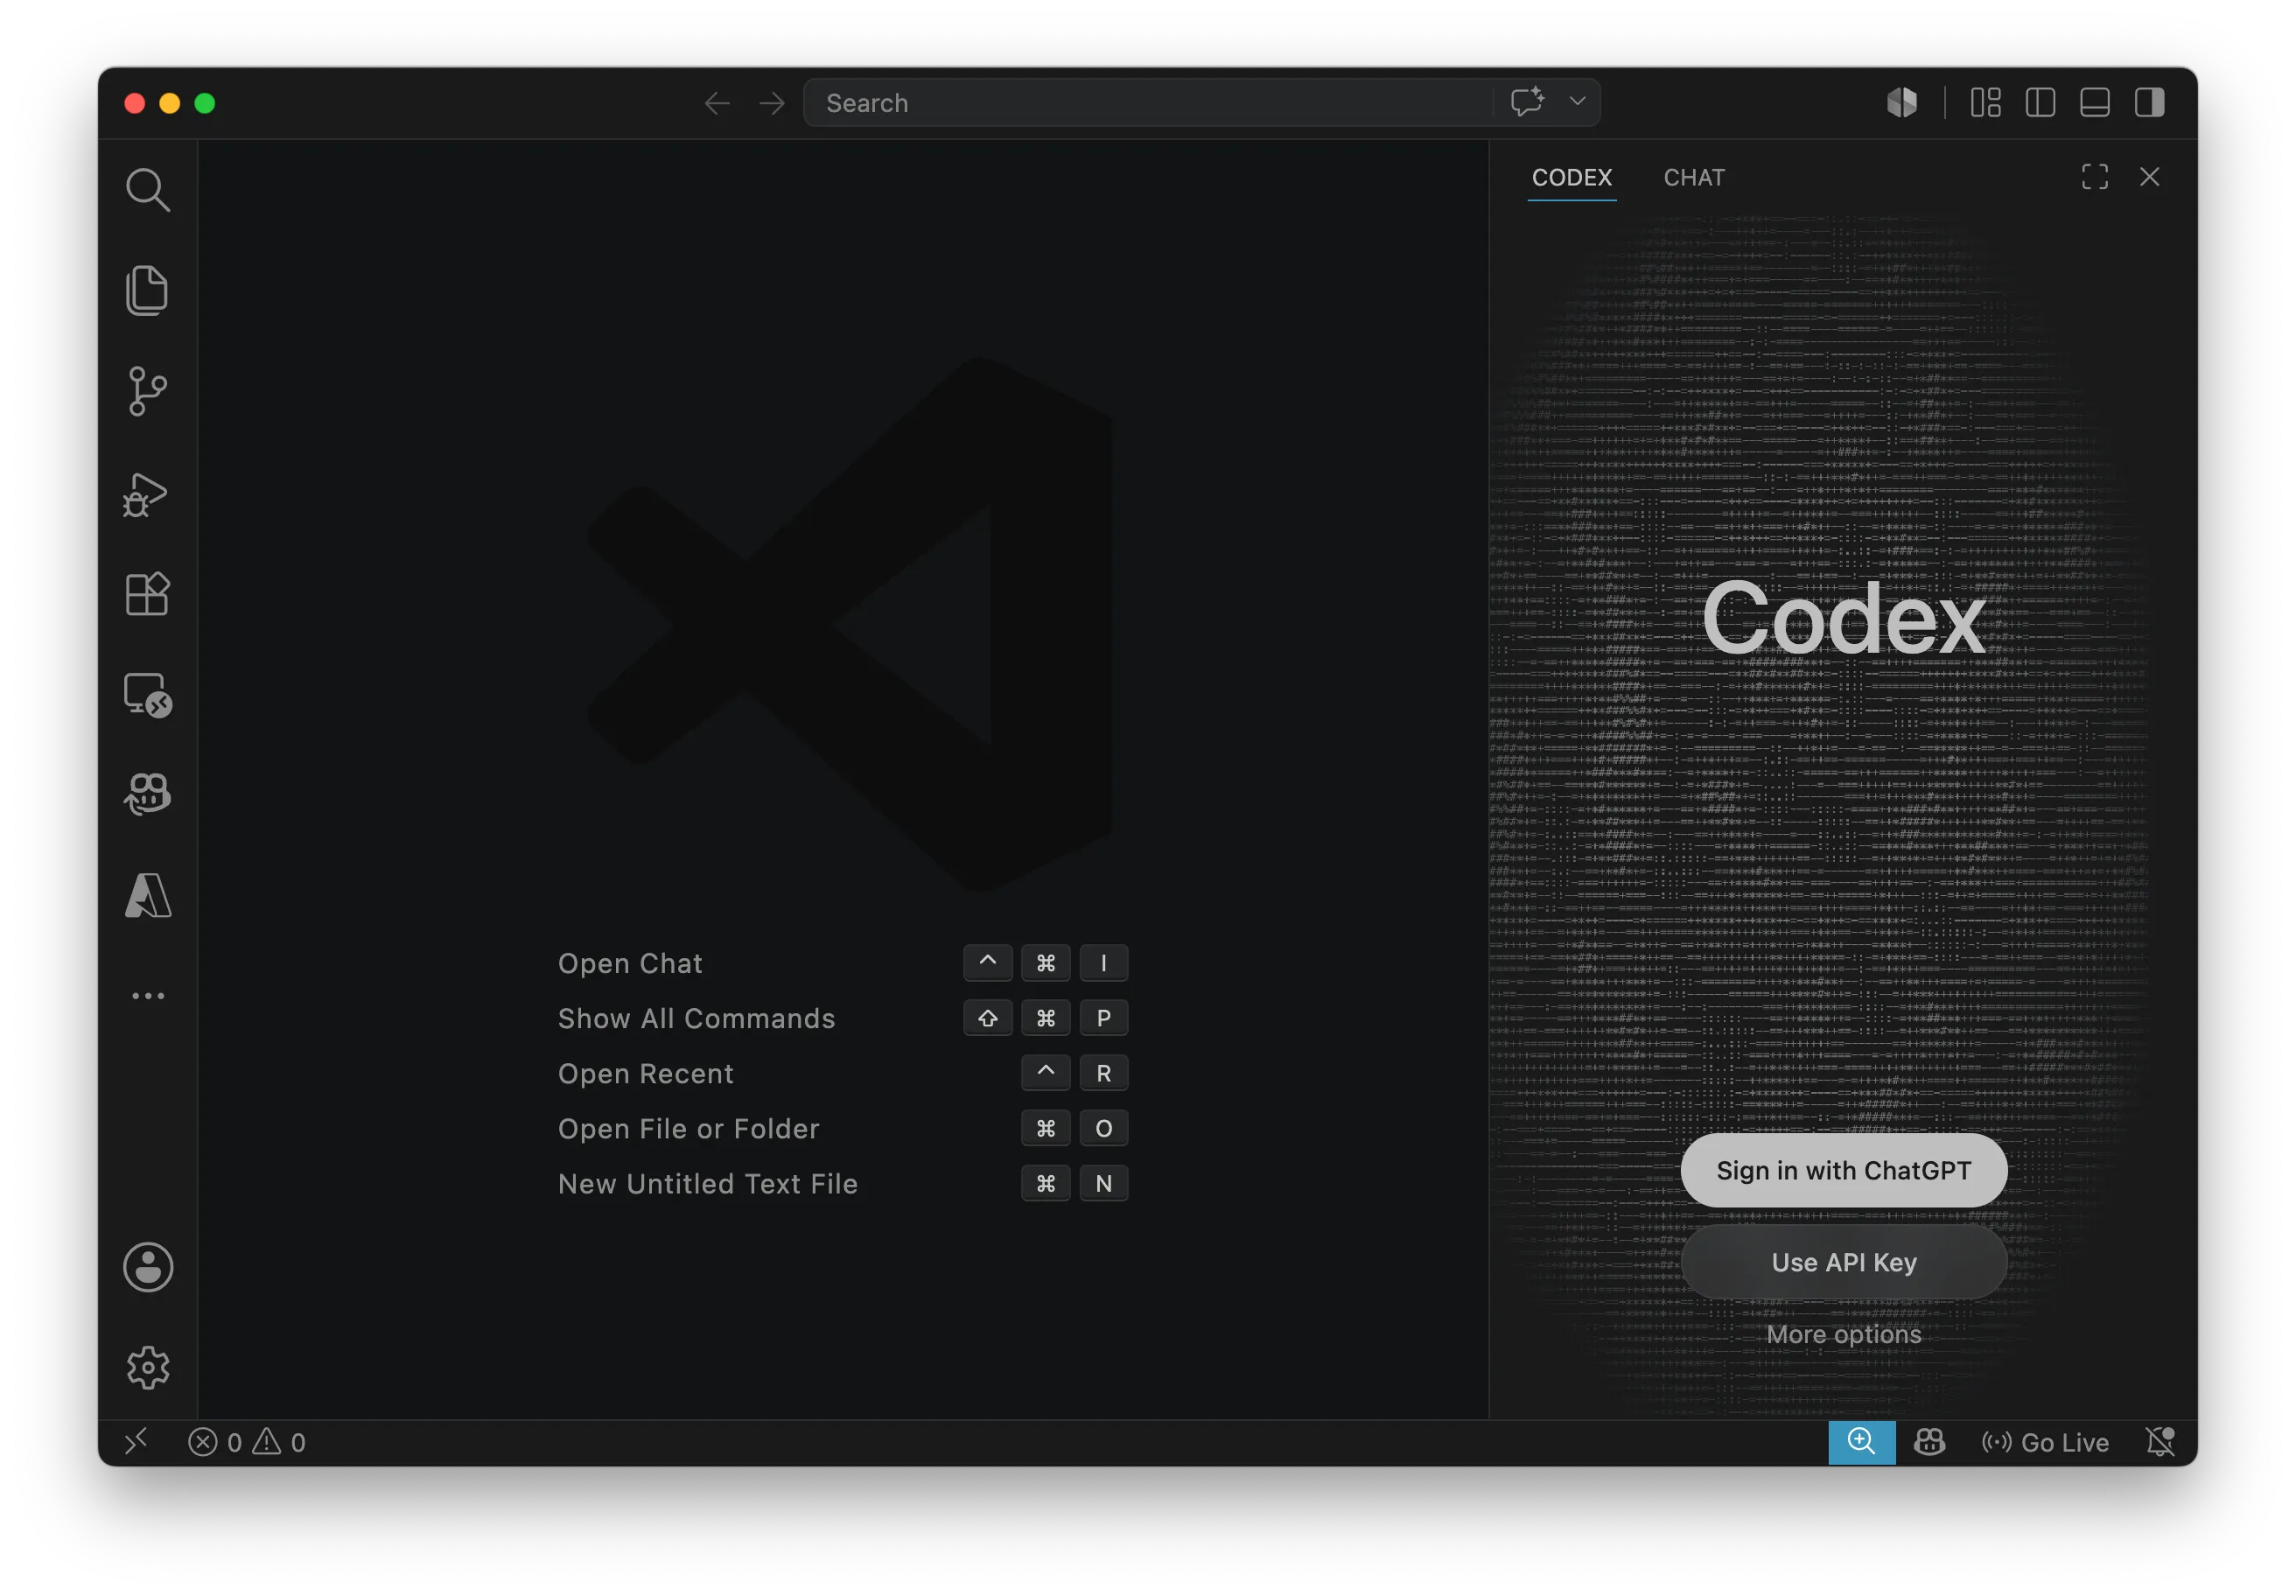Show additional views ellipsis in activity bar
Screen dimensions: 2296x1596
[148, 996]
